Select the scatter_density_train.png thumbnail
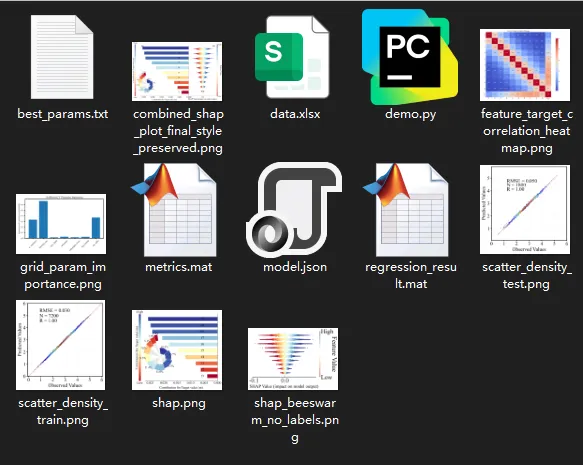 point(61,345)
